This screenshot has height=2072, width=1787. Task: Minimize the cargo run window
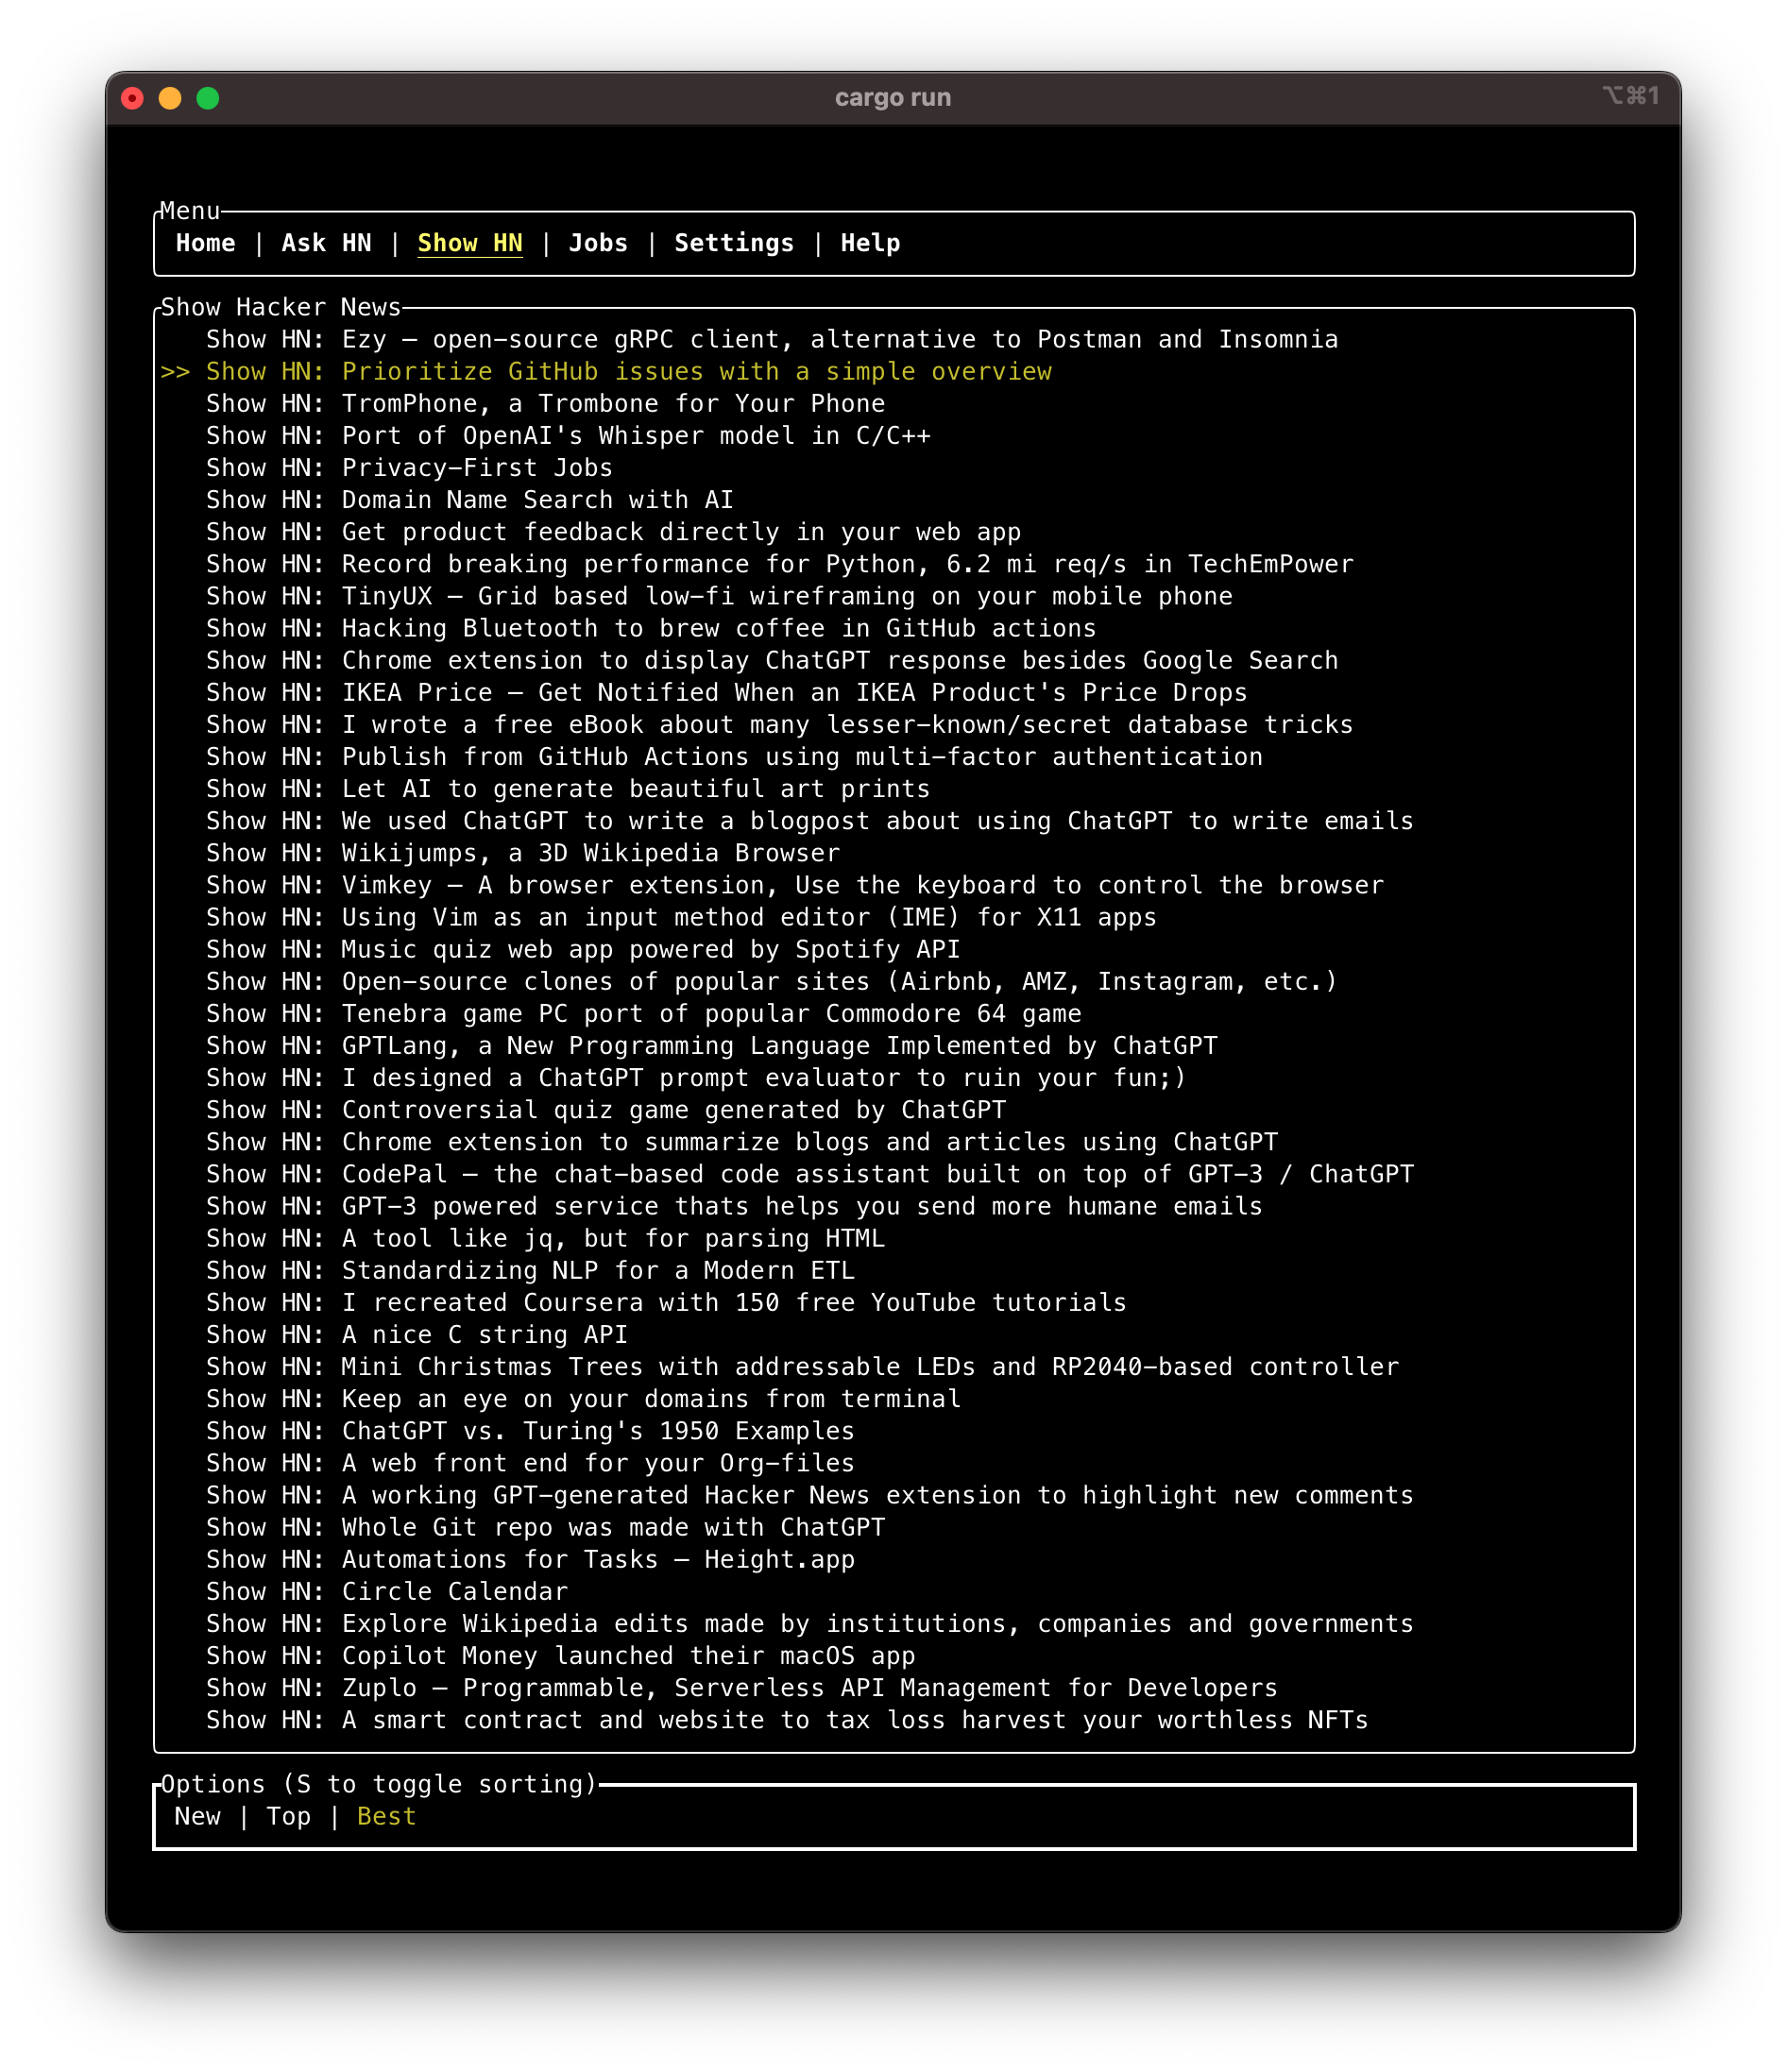click(170, 98)
